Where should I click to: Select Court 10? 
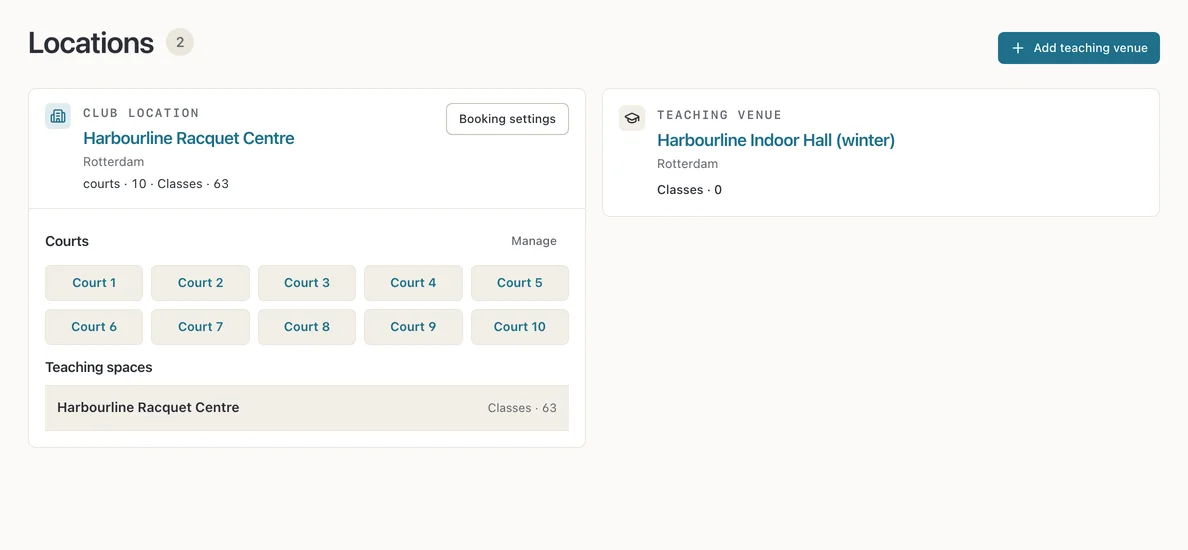coord(520,327)
